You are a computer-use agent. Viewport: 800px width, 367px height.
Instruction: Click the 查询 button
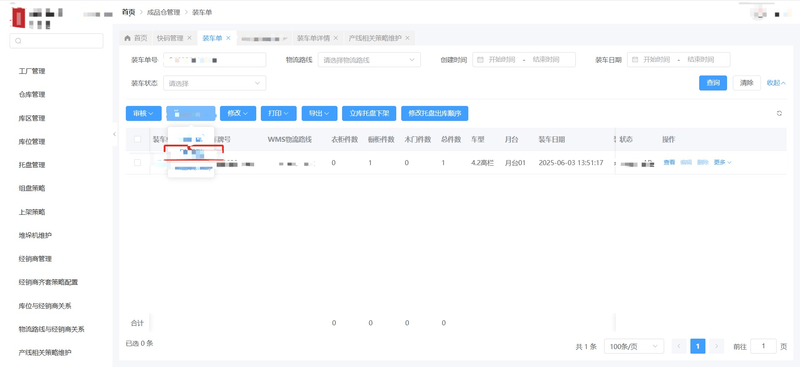713,83
